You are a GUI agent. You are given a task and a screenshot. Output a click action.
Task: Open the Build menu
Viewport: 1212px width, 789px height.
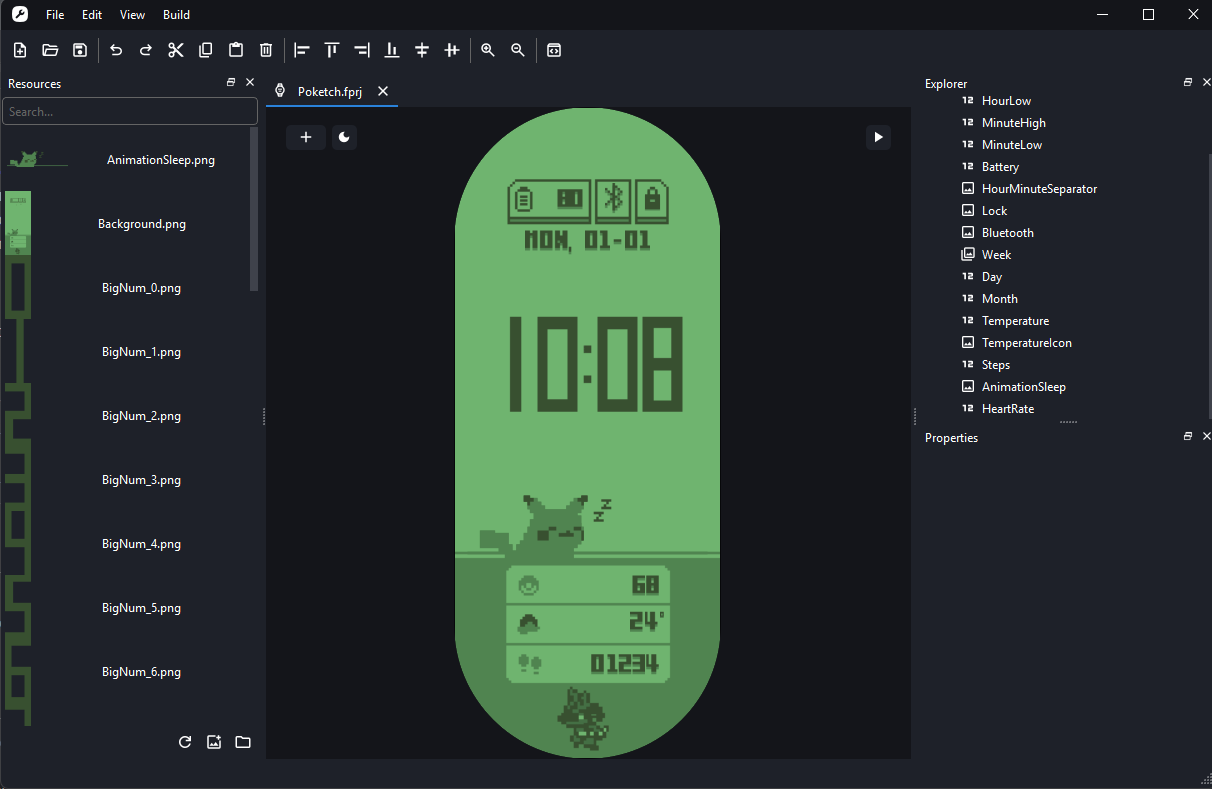[176, 15]
